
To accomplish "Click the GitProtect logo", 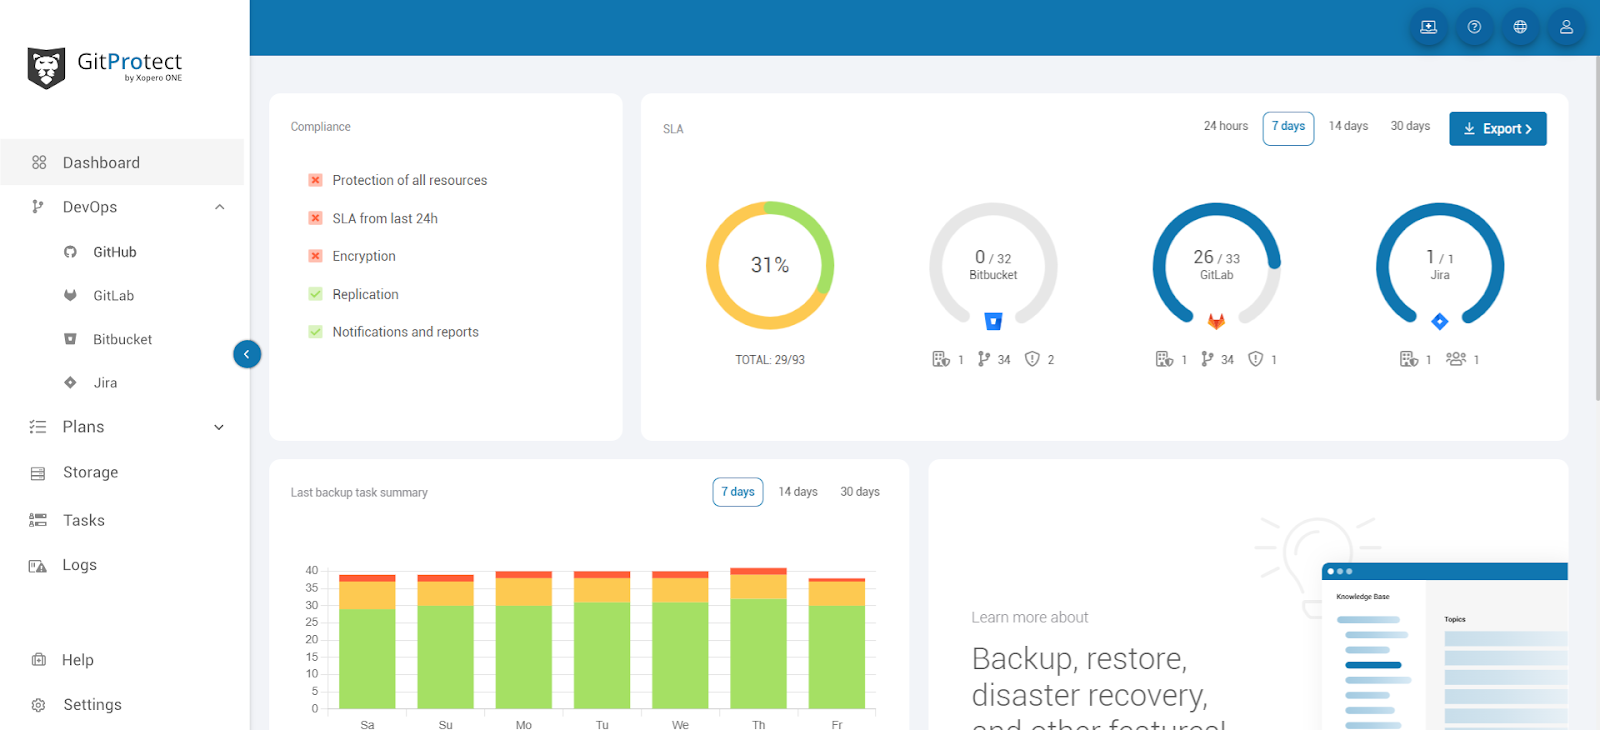I will [105, 68].
